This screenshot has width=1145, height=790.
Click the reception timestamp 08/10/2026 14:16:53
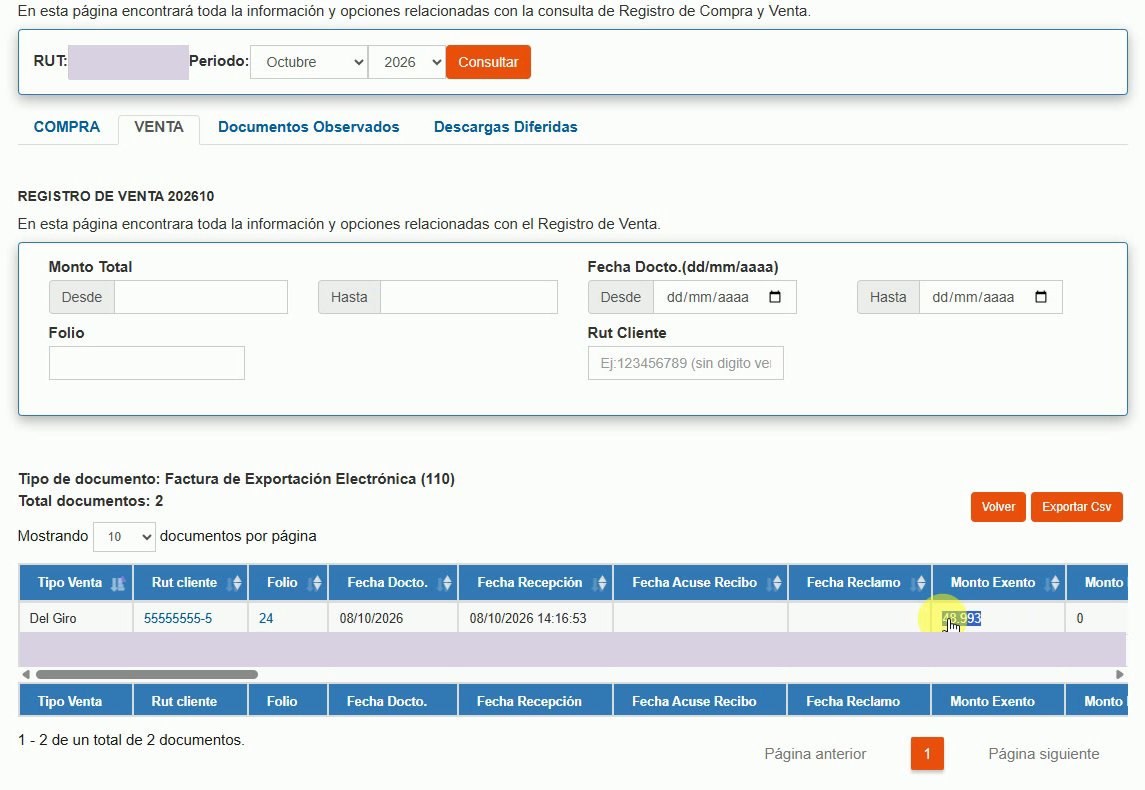click(x=528, y=618)
